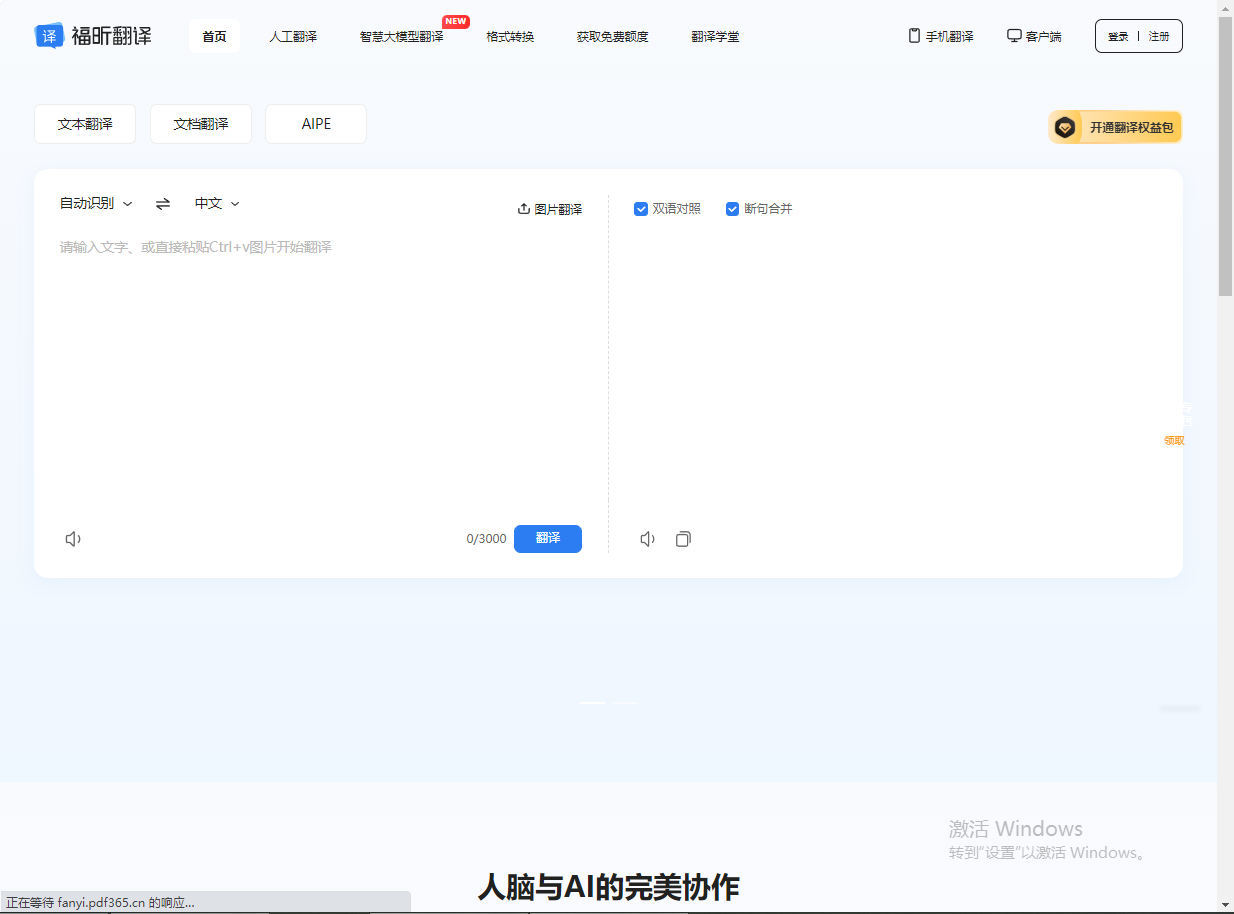Copy translation result icon
Image resolution: width=1234 pixels, height=914 pixels.
683,539
